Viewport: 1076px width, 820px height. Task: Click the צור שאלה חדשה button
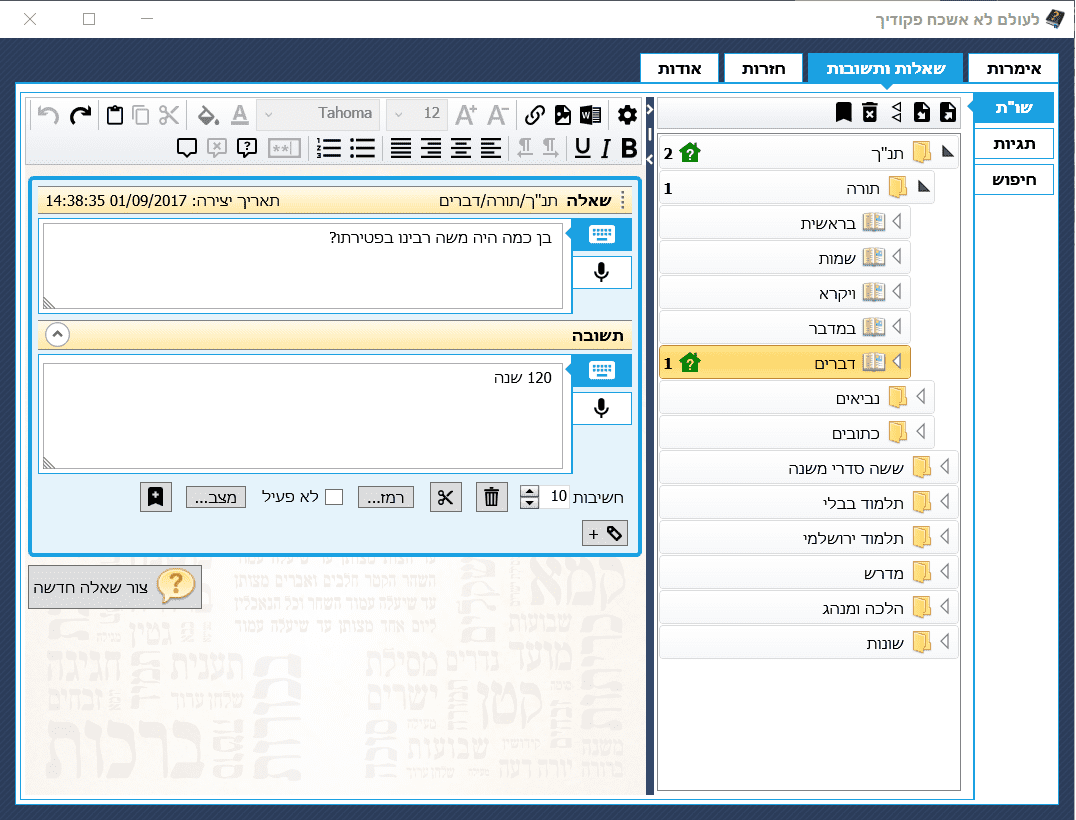coord(115,587)
